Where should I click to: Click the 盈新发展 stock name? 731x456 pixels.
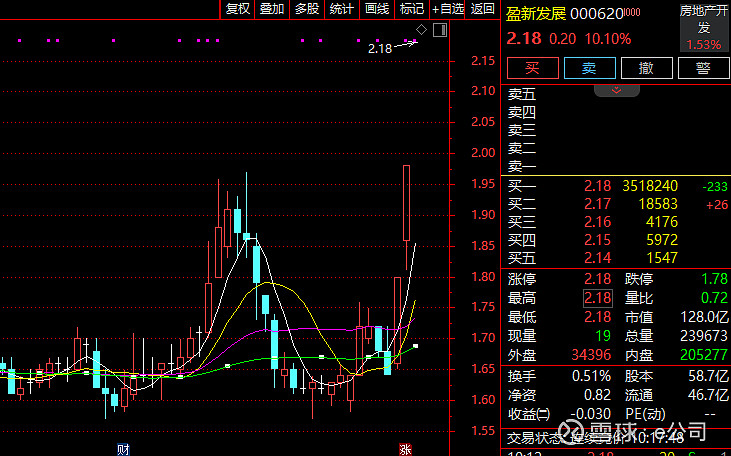point(537,14)
